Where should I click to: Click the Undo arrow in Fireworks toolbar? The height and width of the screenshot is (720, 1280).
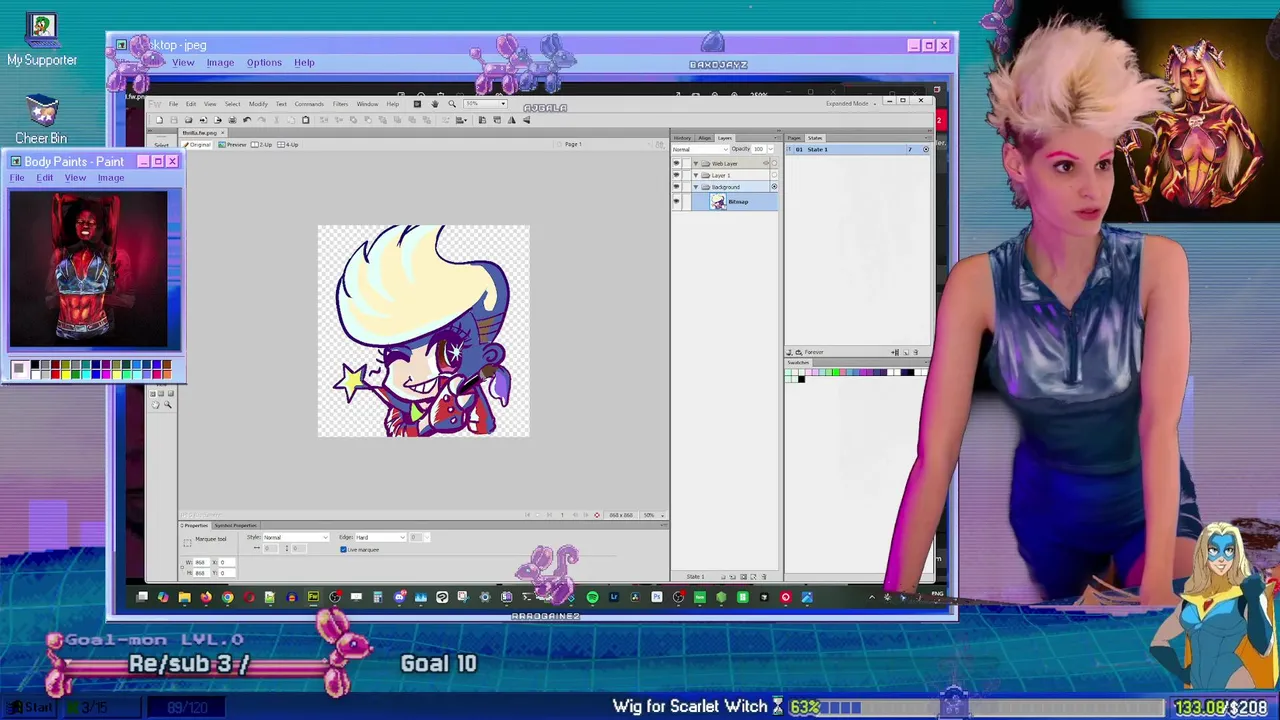coord(247,120)
